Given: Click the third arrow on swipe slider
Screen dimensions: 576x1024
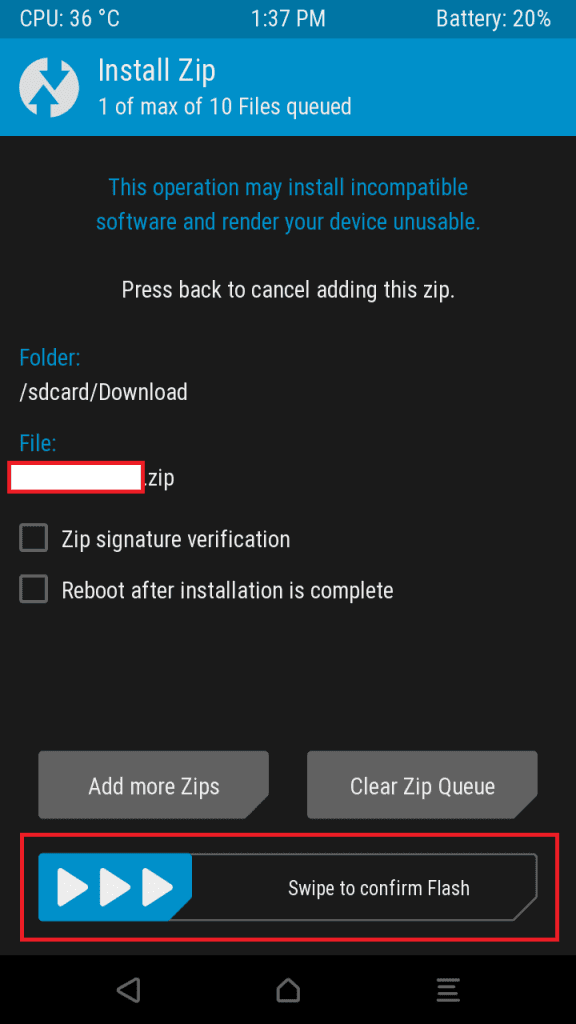Looking at the screenshot, I should point(157,888).
